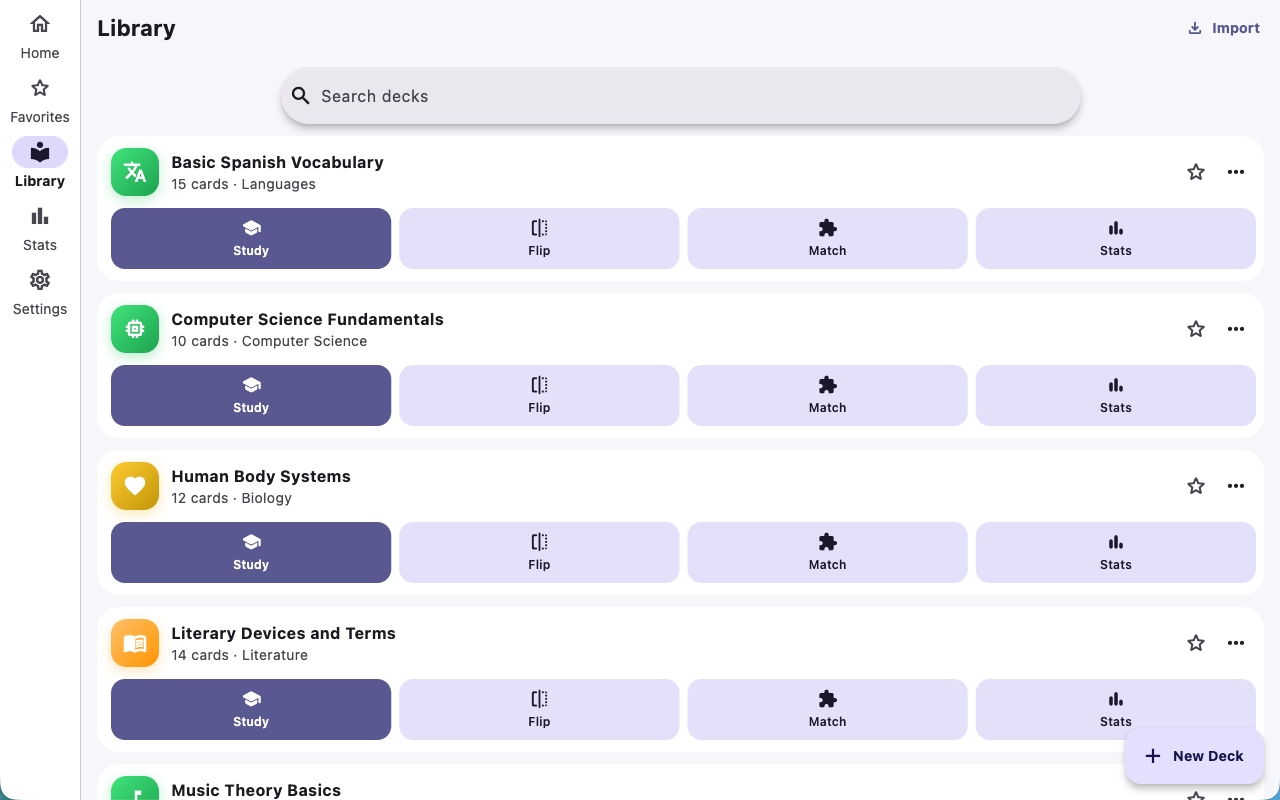The image size is (1280, 800).
Task: Play Match for Literary Devices and Terms
Action: [x=827, y=709]
